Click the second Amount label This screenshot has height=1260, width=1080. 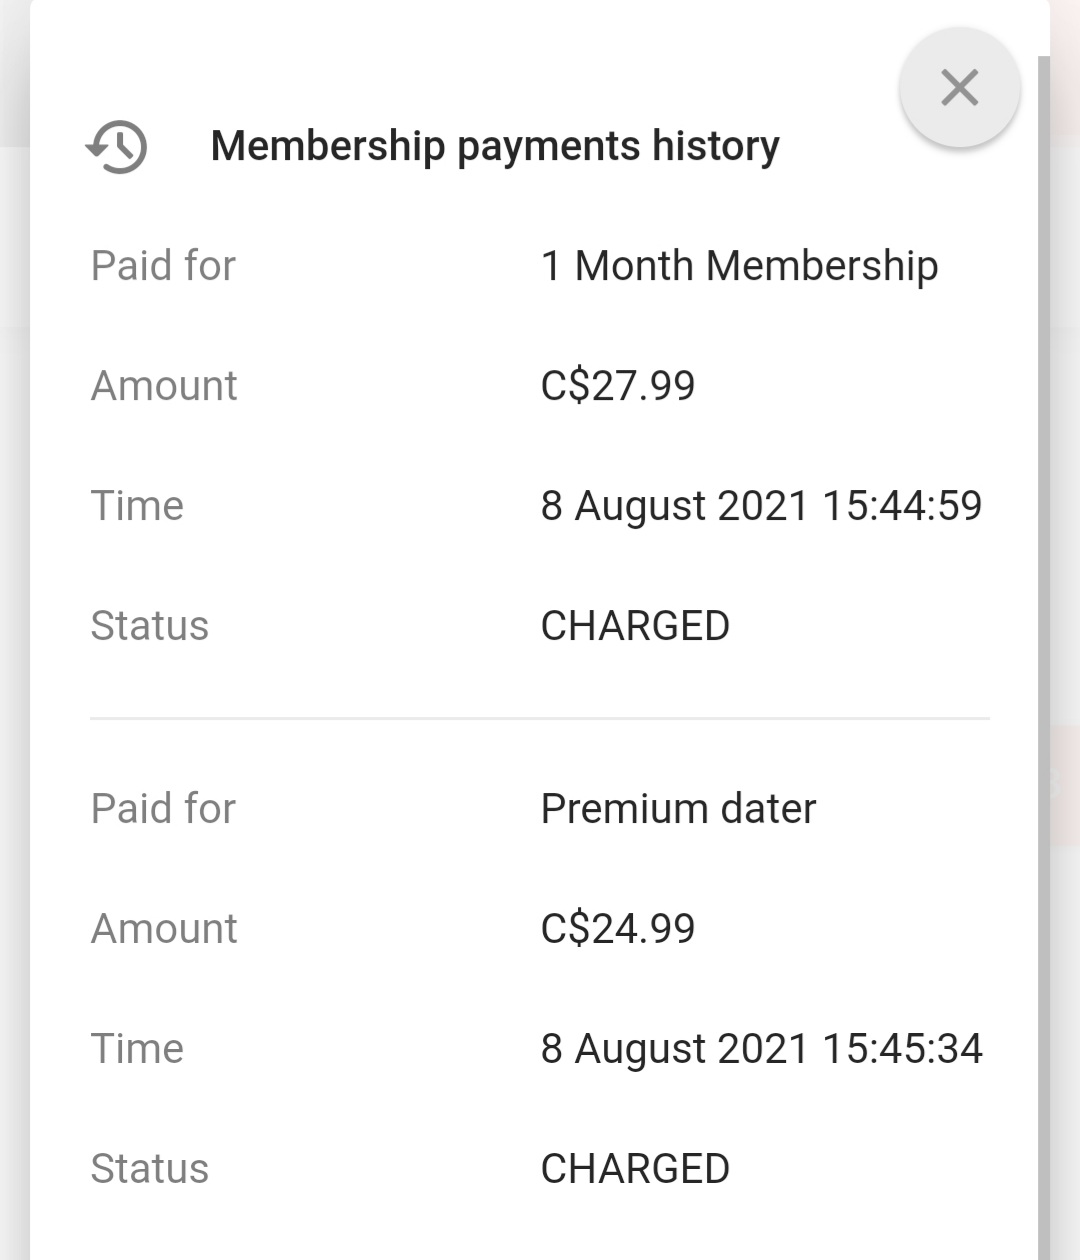click(x=164, y=929)
